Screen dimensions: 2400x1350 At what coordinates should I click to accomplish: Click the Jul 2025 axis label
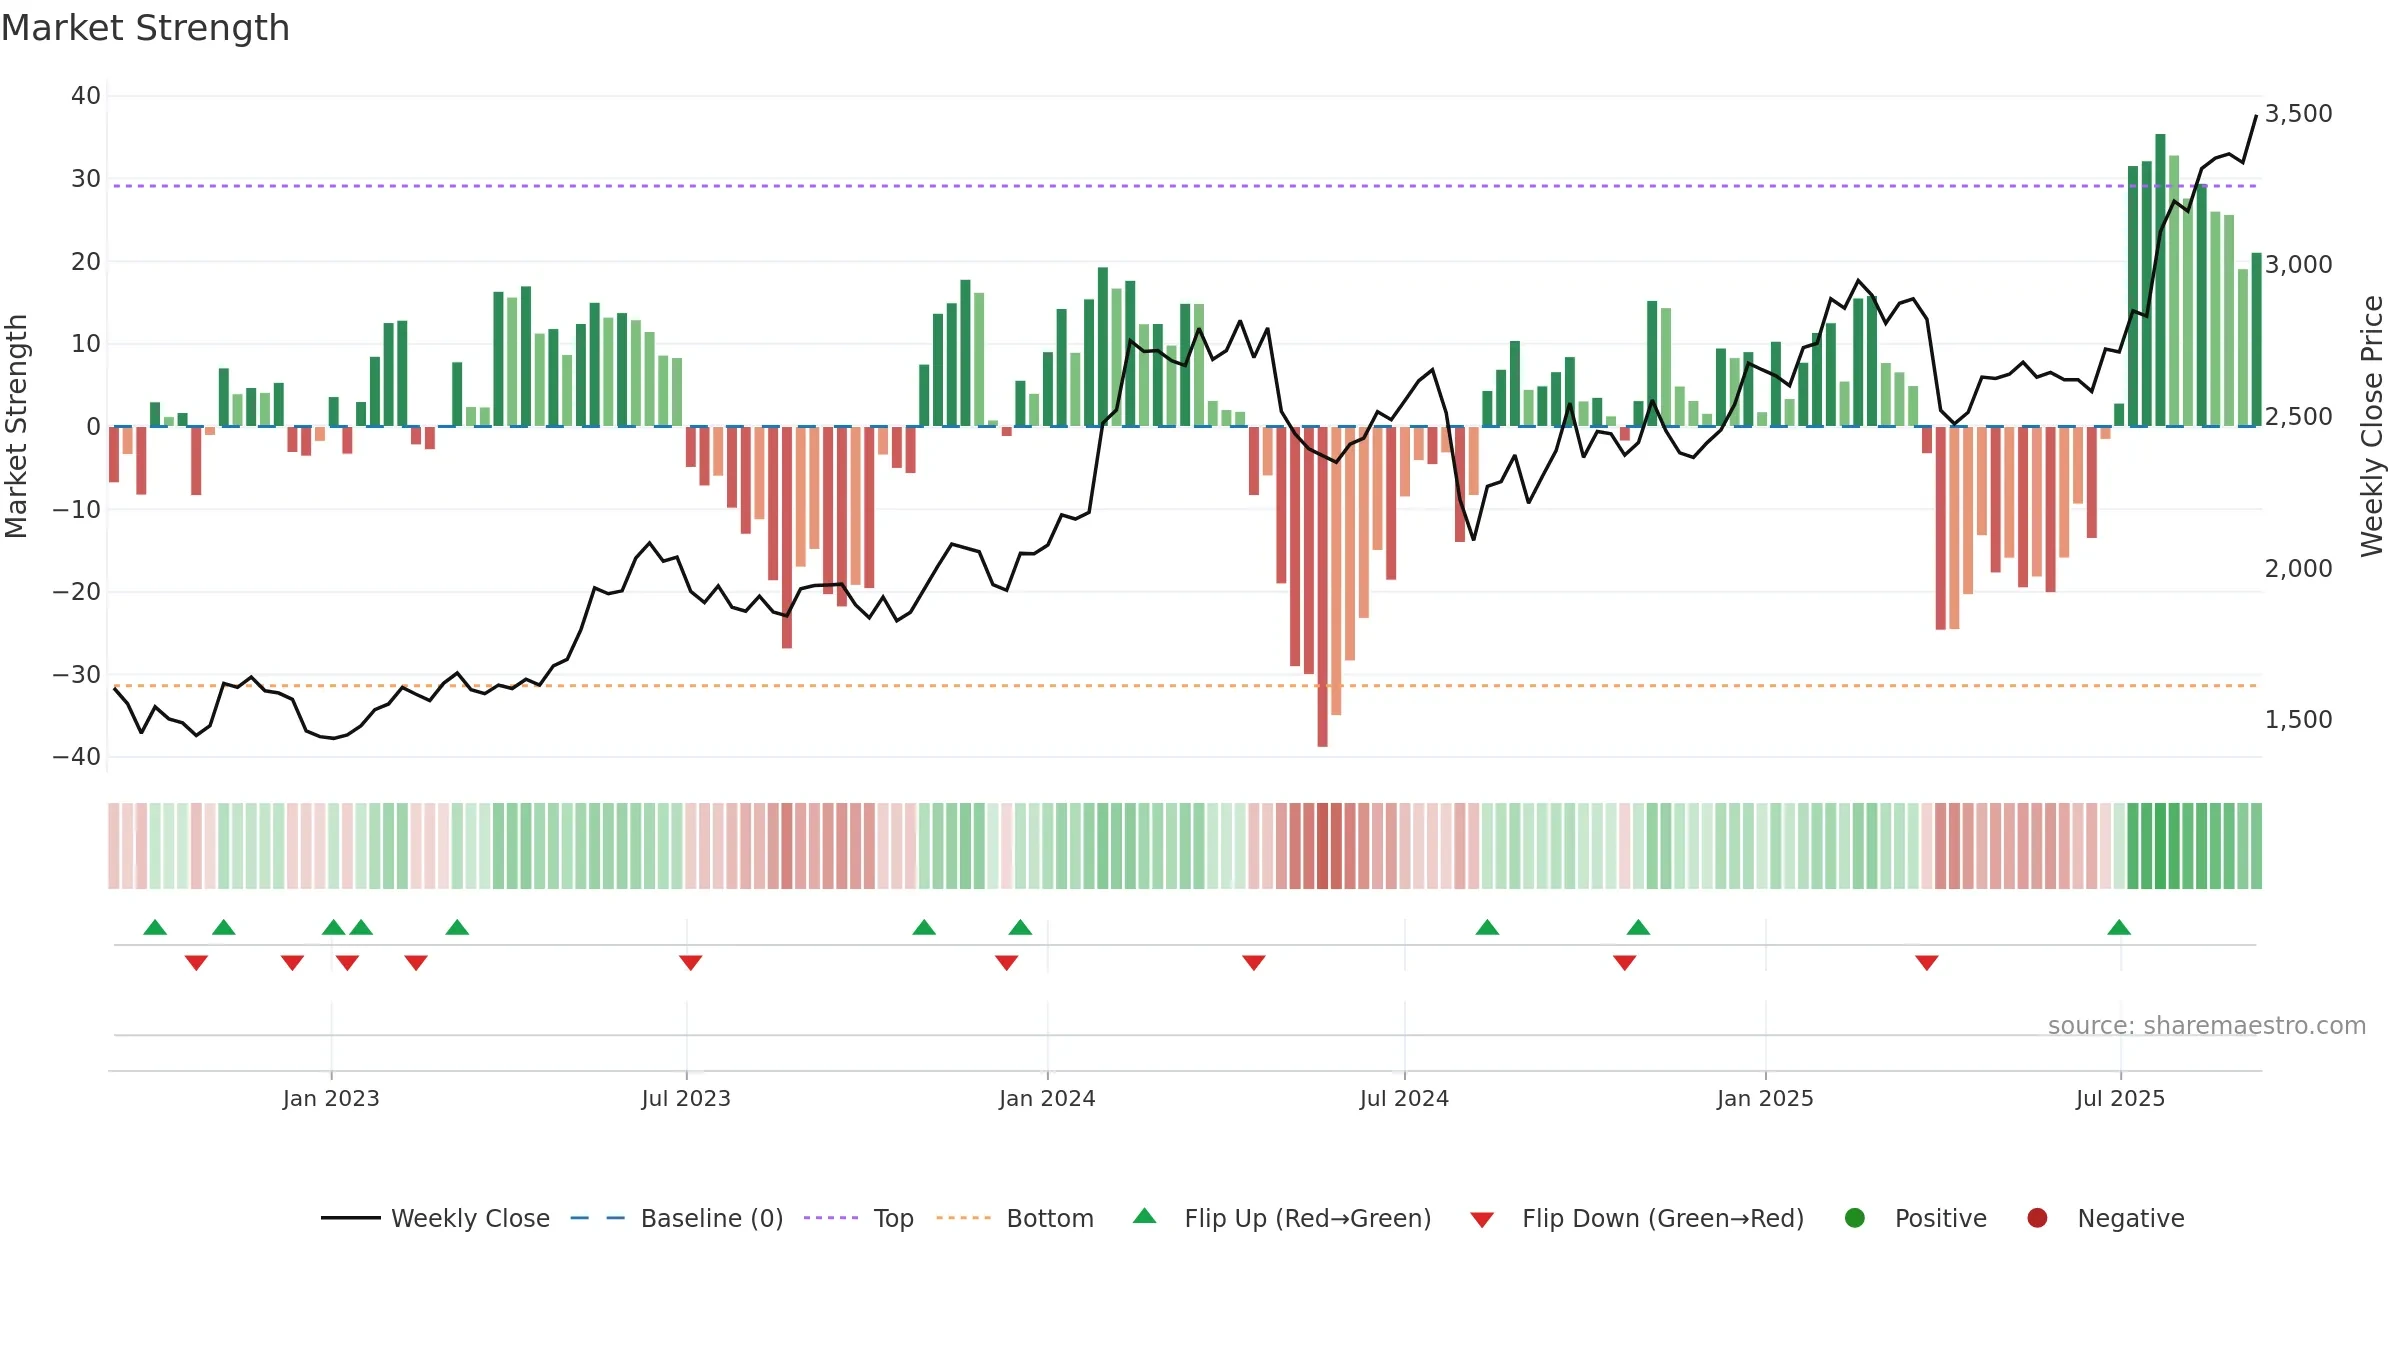[2120, 1099]
